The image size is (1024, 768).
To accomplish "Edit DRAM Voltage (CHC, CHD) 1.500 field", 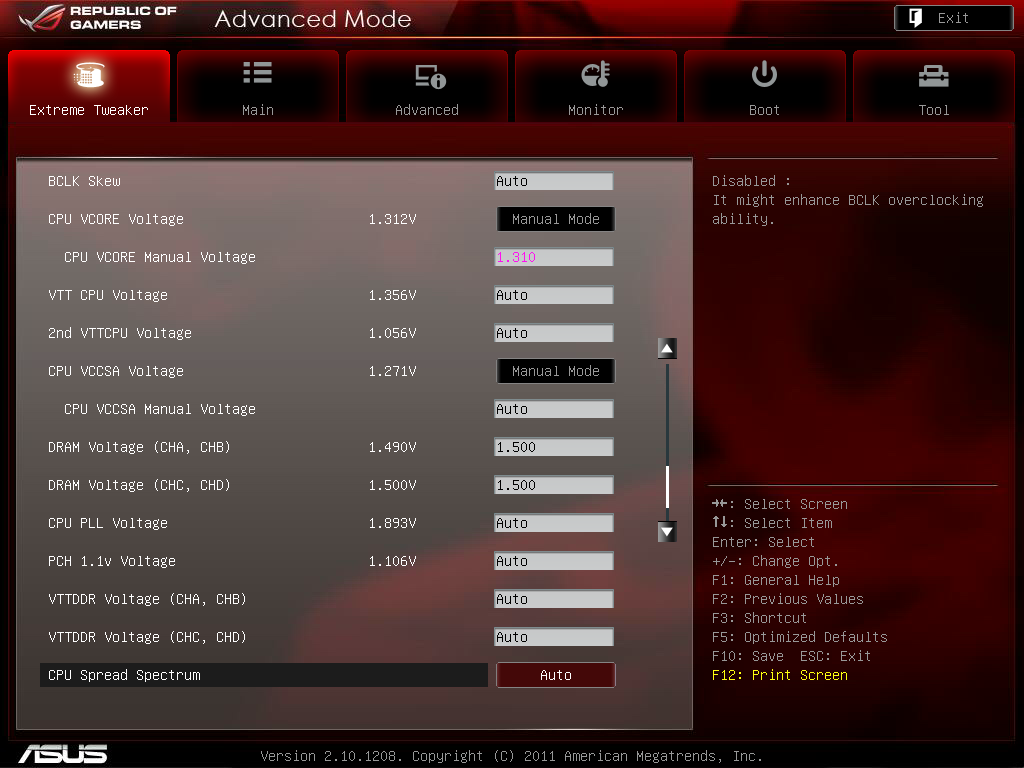I will (x=554, y=485).
